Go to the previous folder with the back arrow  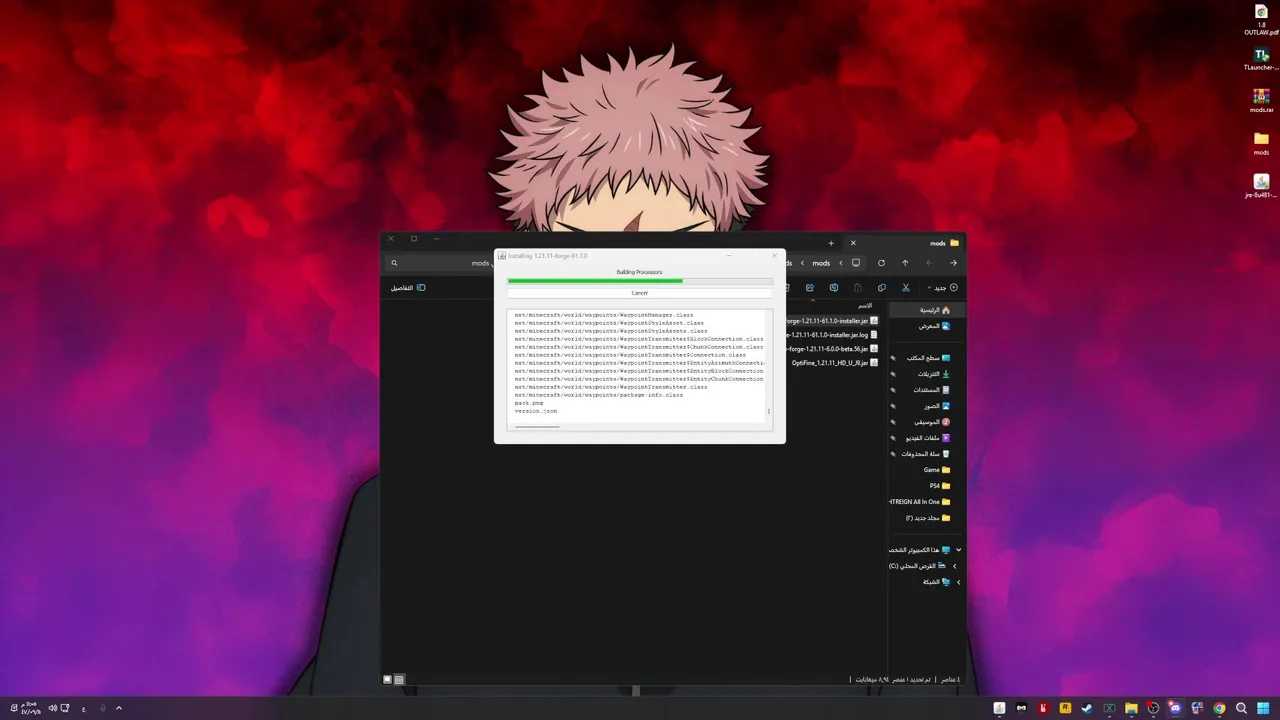coord(953,263)
